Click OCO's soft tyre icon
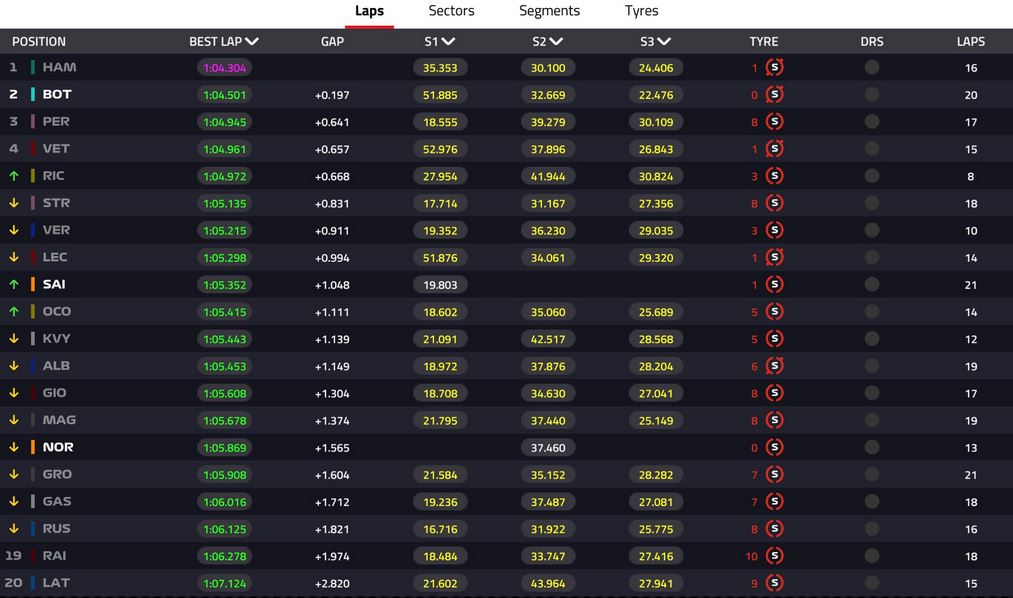This screenshot has width=1013, height=598. [774, 311]
